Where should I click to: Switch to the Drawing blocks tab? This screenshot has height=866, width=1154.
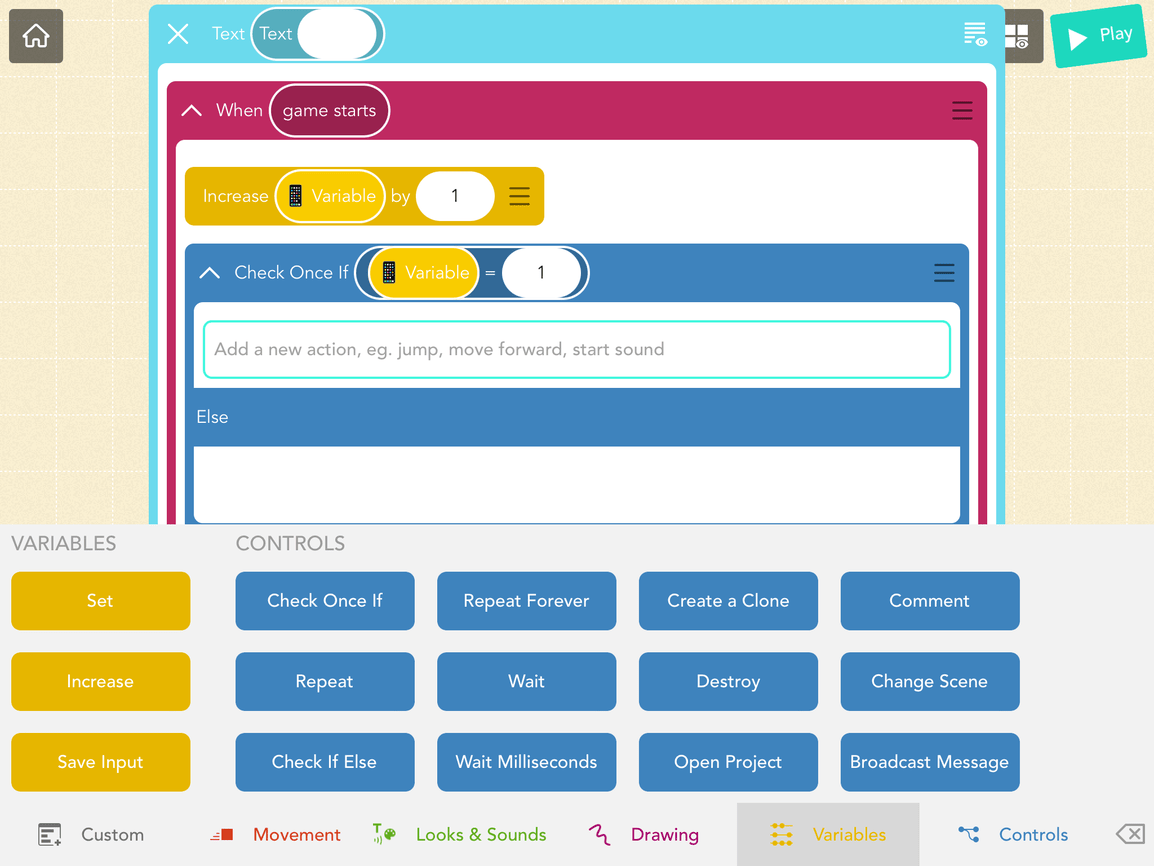tap(644, 834)
